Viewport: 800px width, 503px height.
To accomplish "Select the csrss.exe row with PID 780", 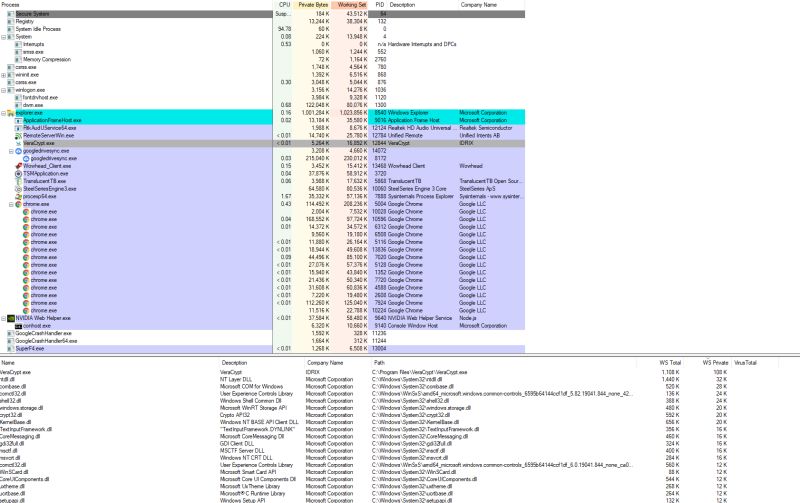I will tap(262, 67).
